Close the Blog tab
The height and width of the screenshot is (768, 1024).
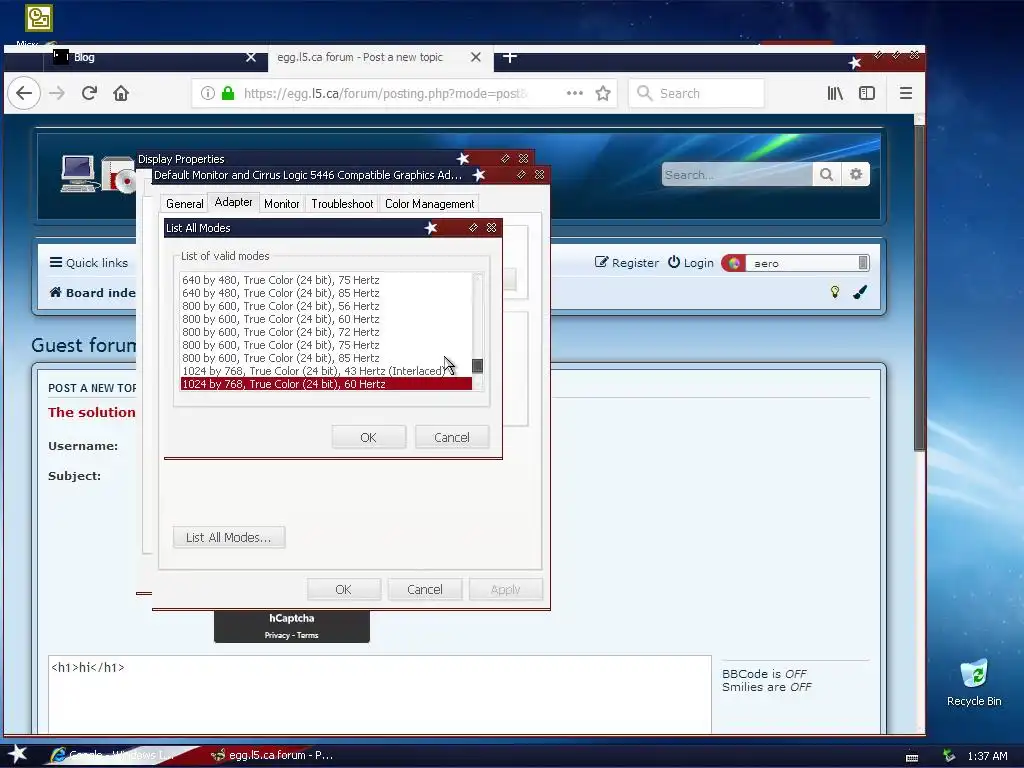(251, 57)
